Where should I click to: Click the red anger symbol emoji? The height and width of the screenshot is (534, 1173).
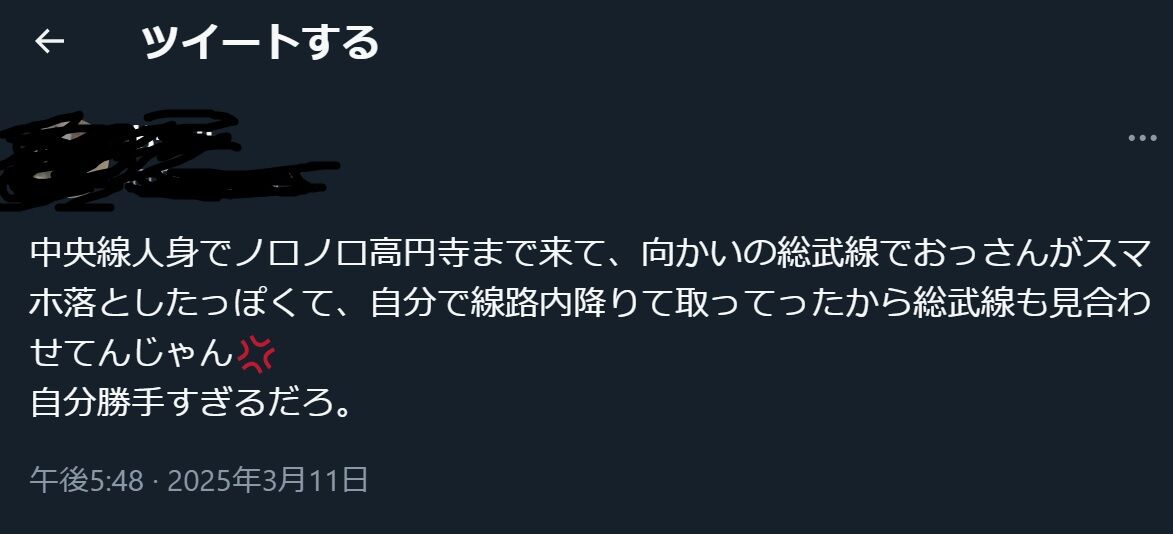click(x=255, y=354)
